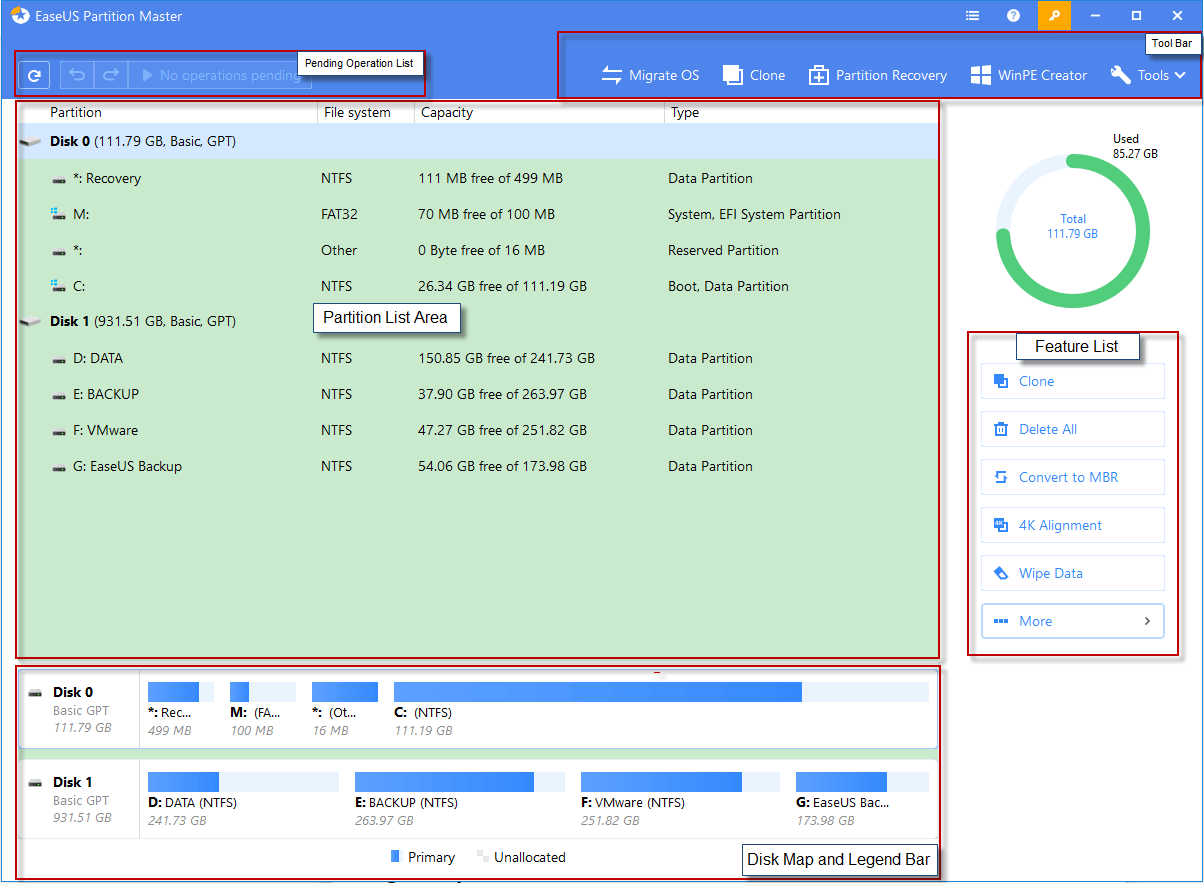Select the G: EaseUS Backup partition row
Screen dimensions: 1204x883
478,466
